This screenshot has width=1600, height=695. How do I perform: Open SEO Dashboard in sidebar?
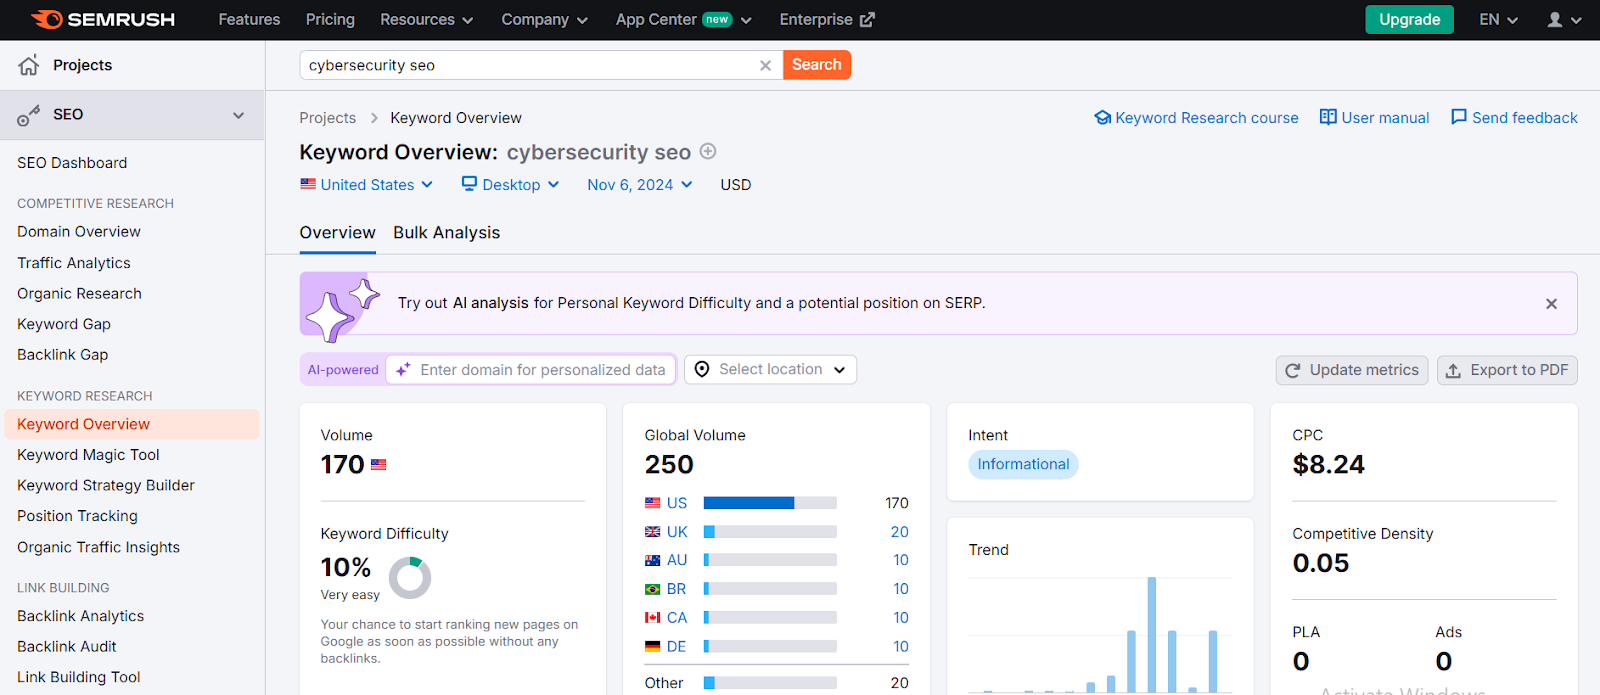[x=72, y=163]
